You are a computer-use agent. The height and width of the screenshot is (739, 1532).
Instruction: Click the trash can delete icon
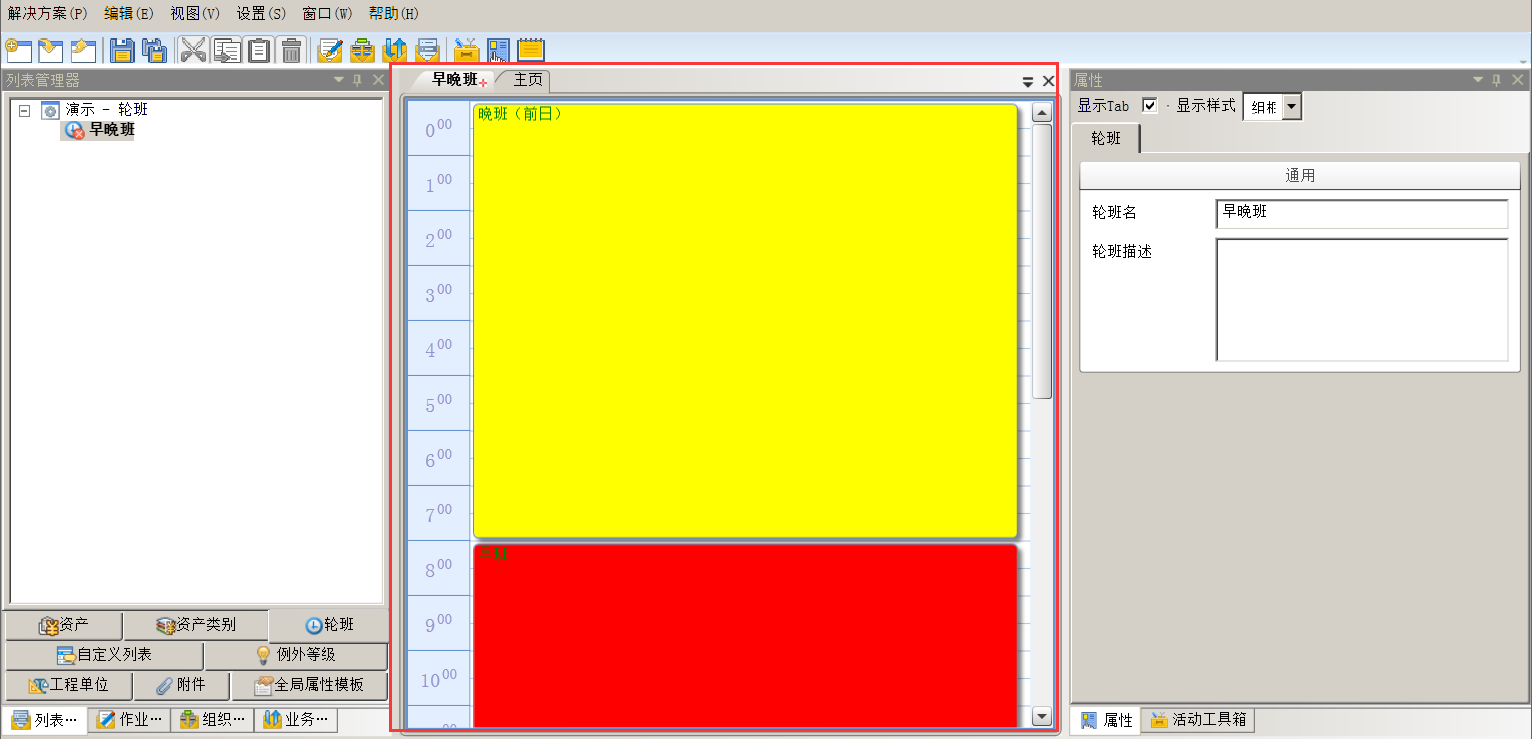pyautogui.click(x=291, y=50)
